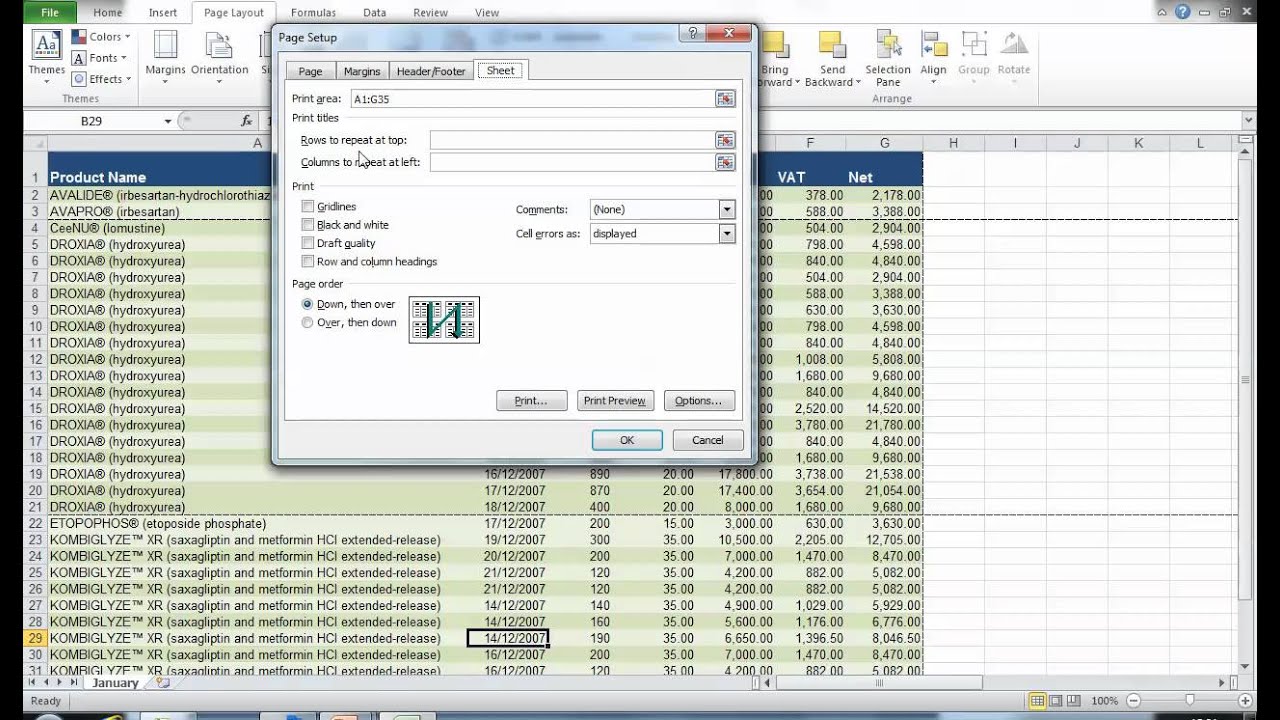Click Rows to repeat at top field
This screenshot has height=720, width=1280.
click(571, 140)
